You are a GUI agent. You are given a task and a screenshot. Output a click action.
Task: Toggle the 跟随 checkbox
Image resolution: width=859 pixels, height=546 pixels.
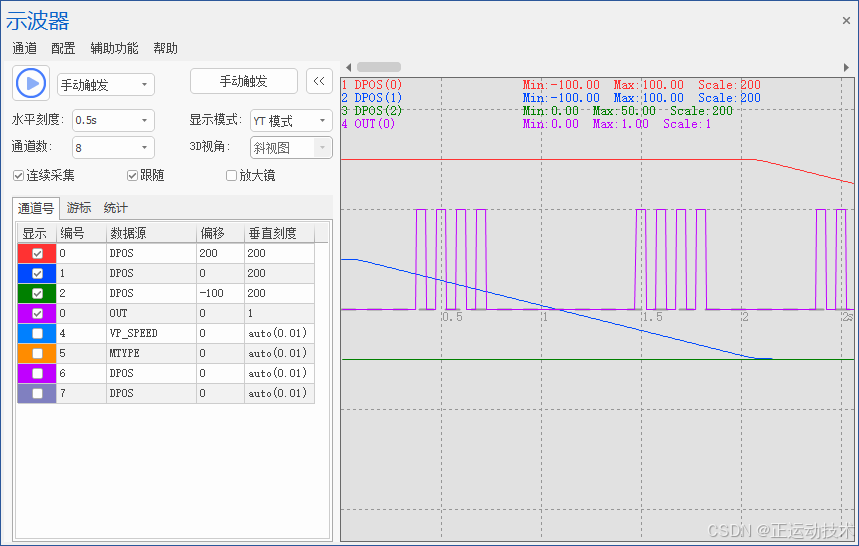click(x=132, y=175)
